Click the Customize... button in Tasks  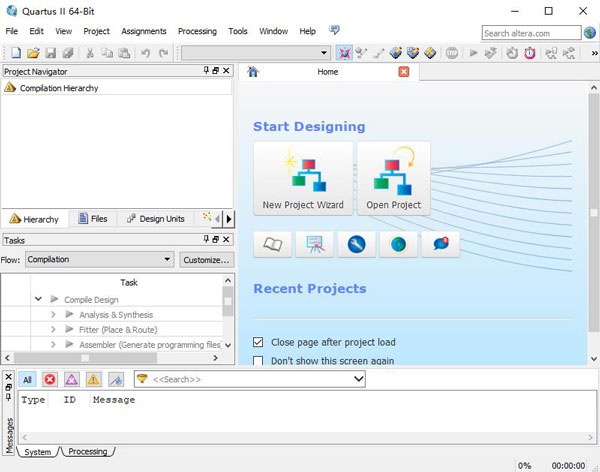pyautogui.click(x=206, y=260)
